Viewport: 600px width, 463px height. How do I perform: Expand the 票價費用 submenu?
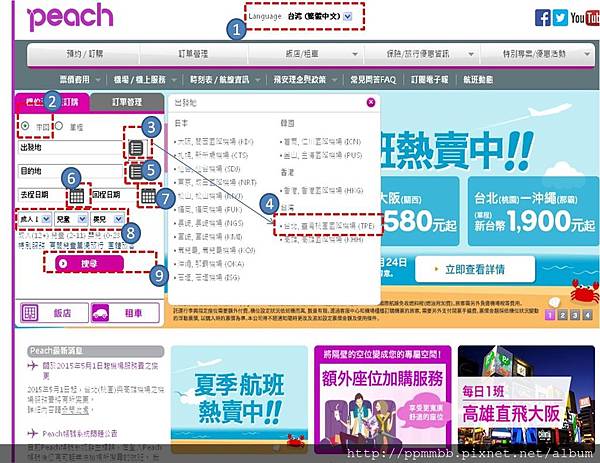click(x=98, y=80)
